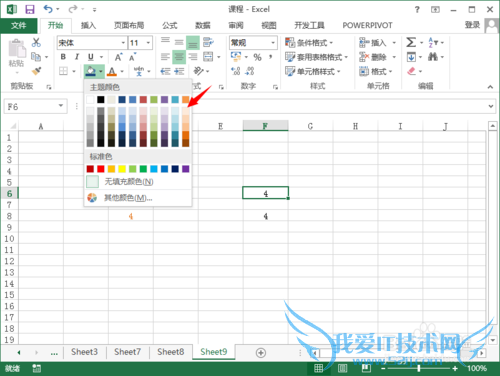Click the Decrease Decimal icon

[249, 71]
